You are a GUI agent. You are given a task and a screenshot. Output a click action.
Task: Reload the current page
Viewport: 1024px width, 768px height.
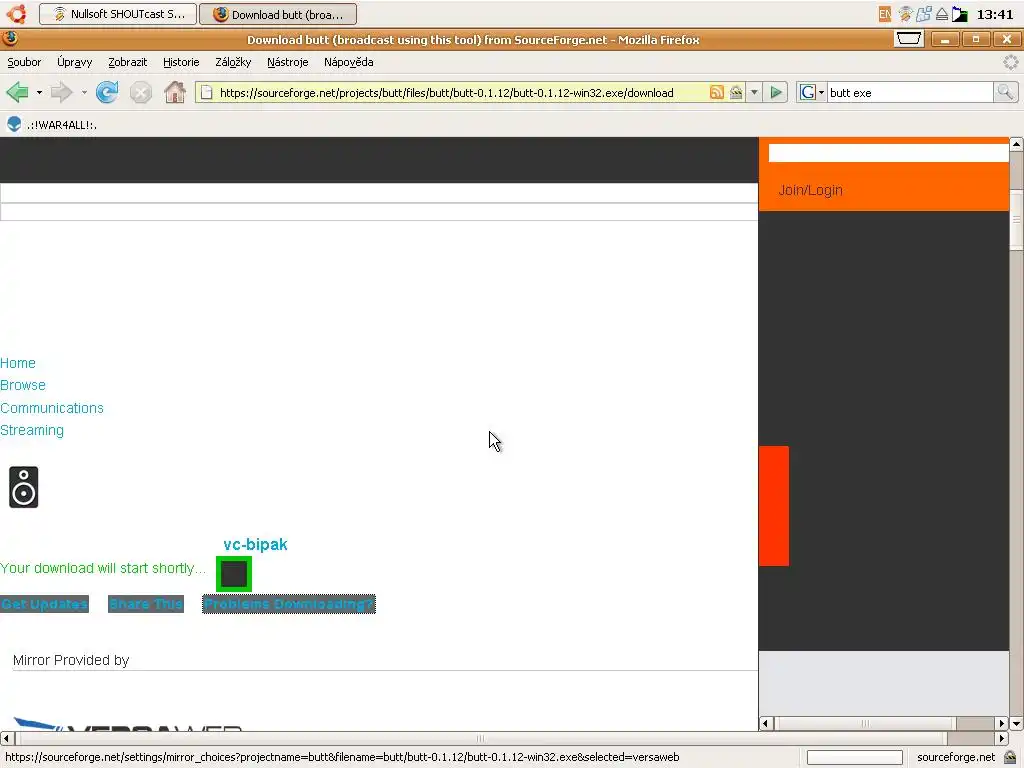click(107, 93)
